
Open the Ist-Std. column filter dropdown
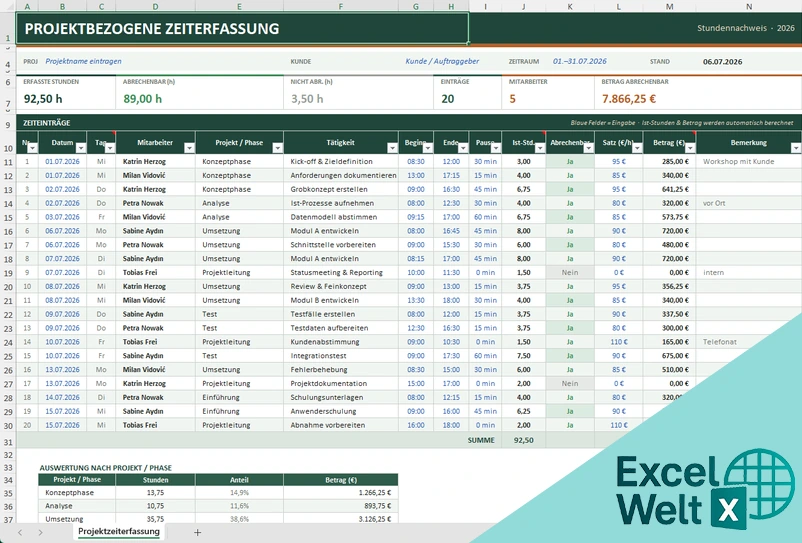point(540,148)
